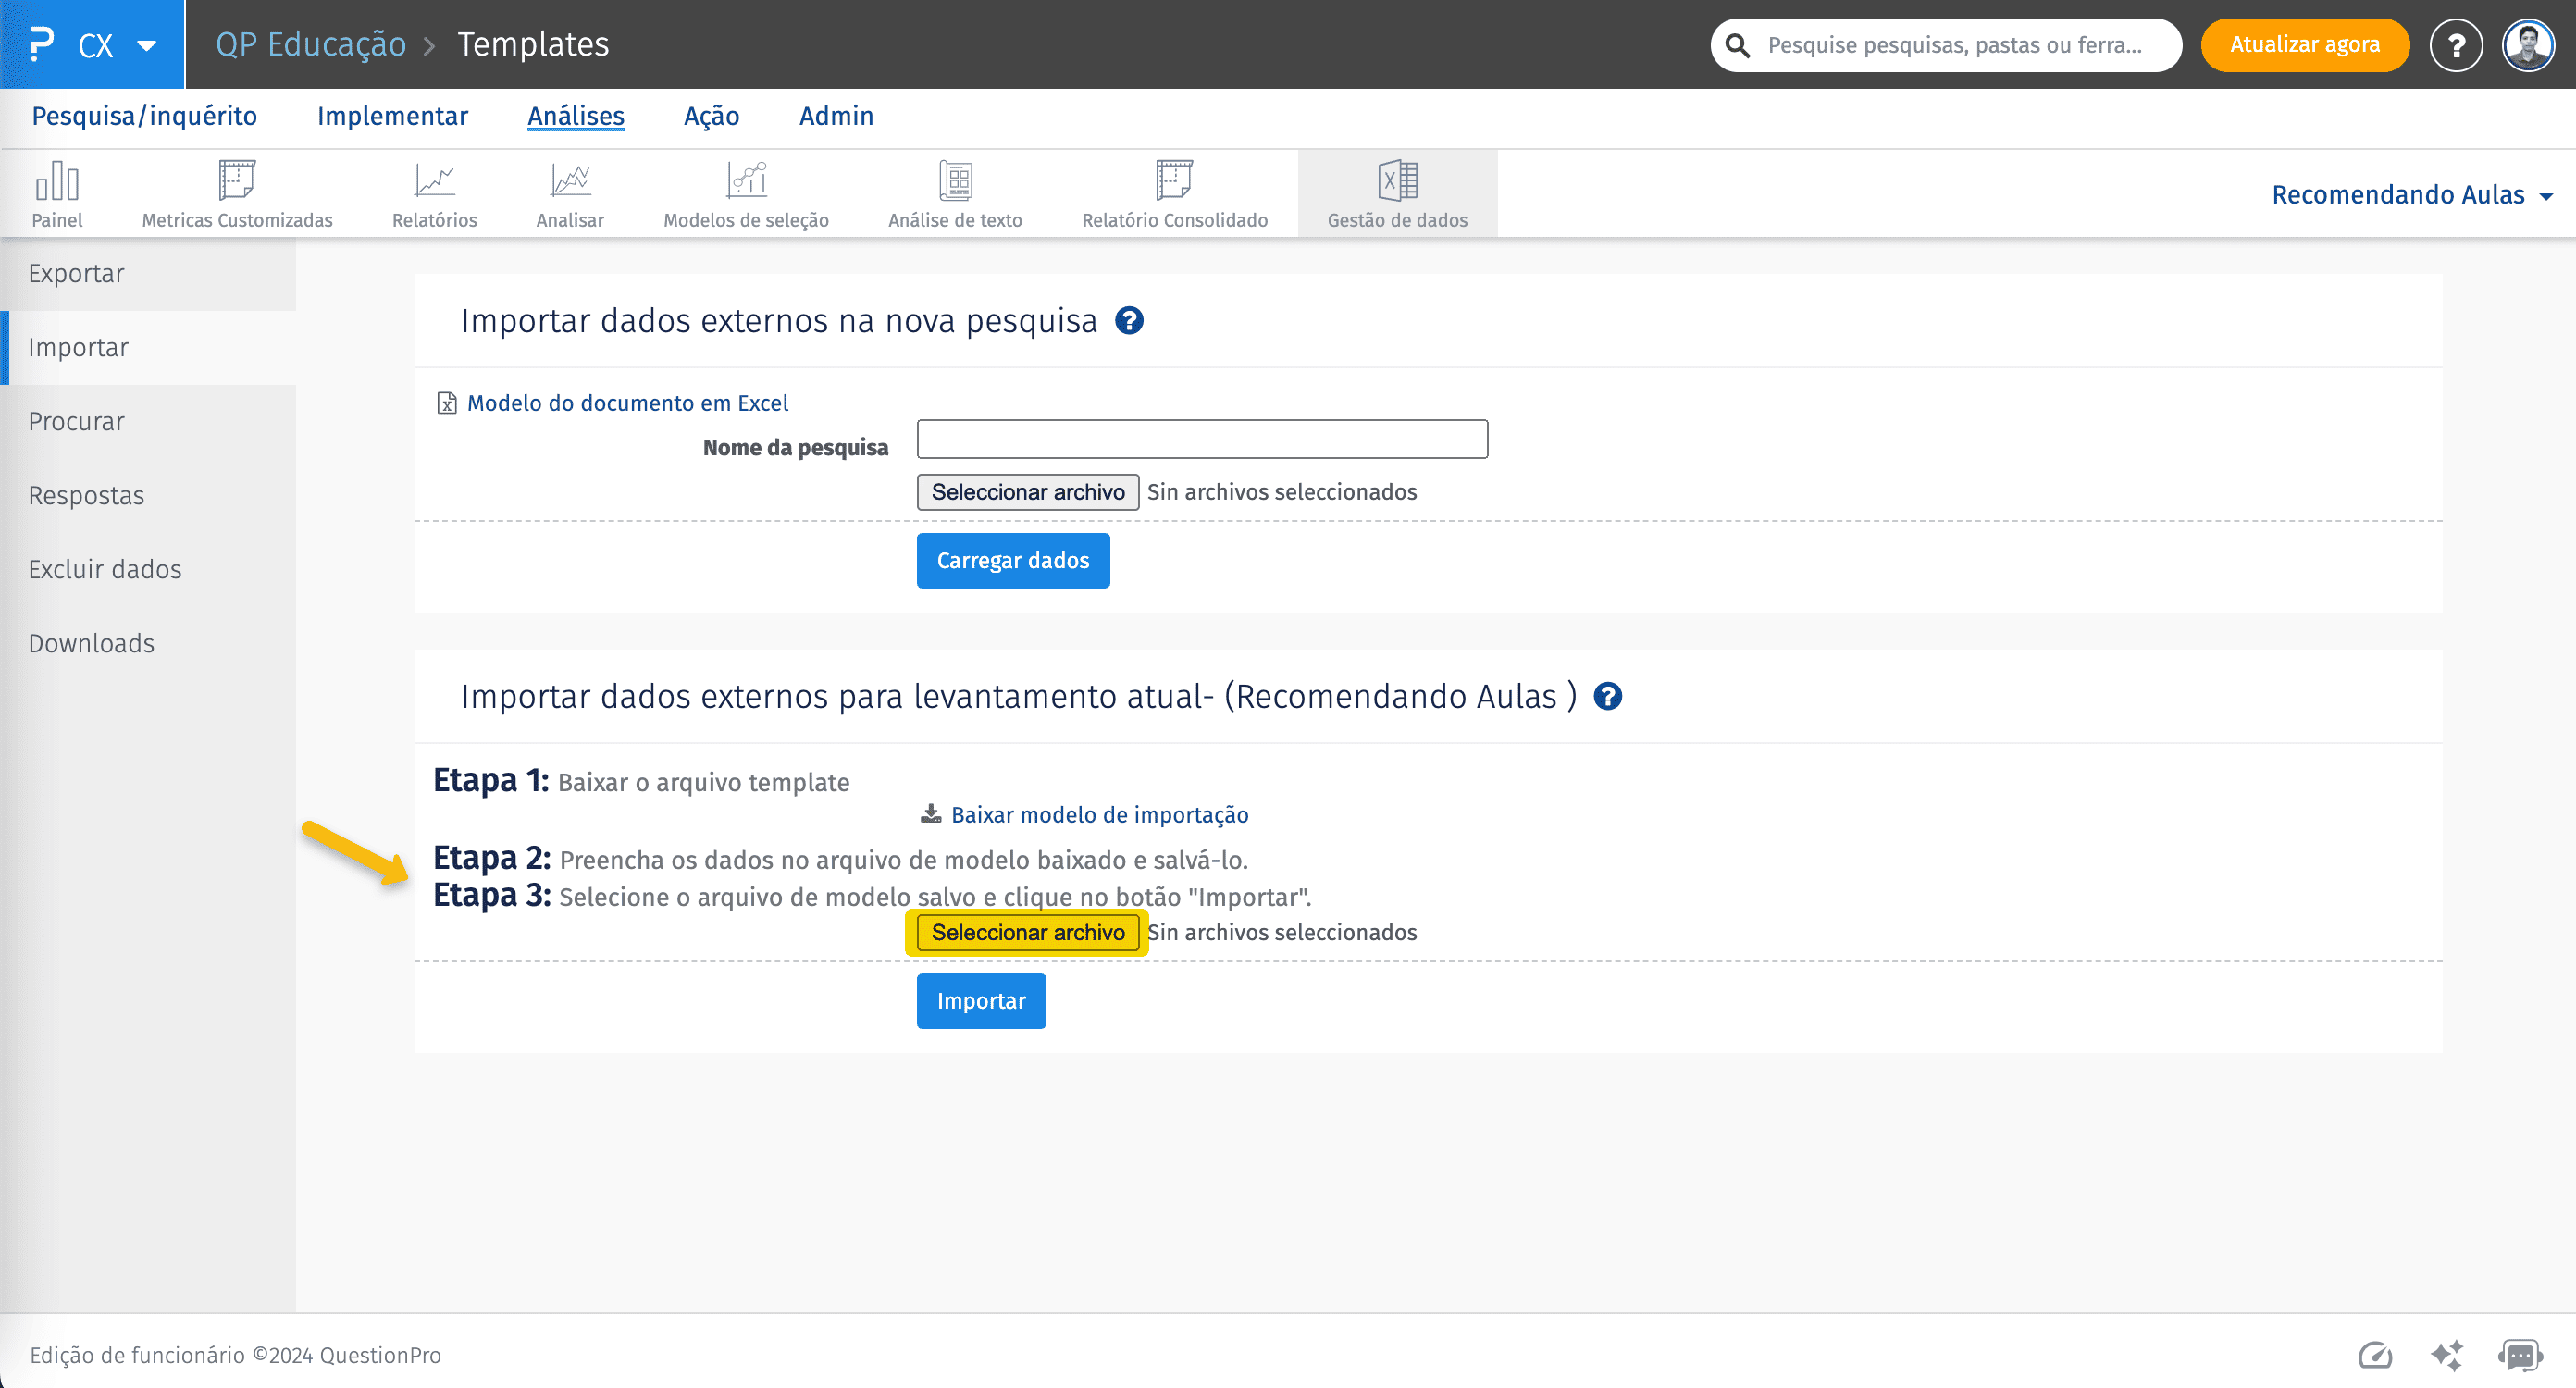The width and height of the screenshot is (2576, 1388).
Task: Switch to the Implementar tab
Action: click(392, 116)
